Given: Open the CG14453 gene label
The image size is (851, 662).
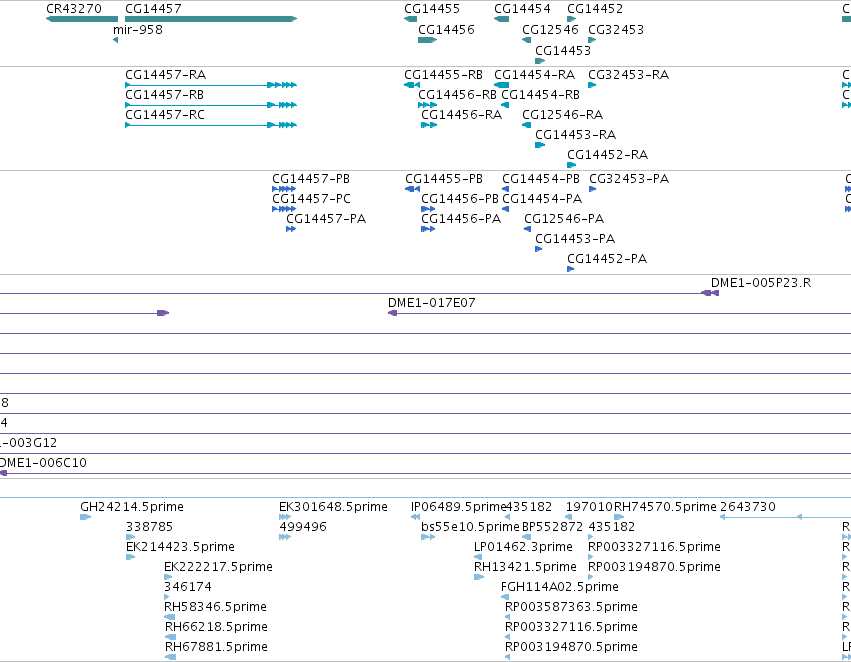Looking at the screenshot, I should point(563,51).
